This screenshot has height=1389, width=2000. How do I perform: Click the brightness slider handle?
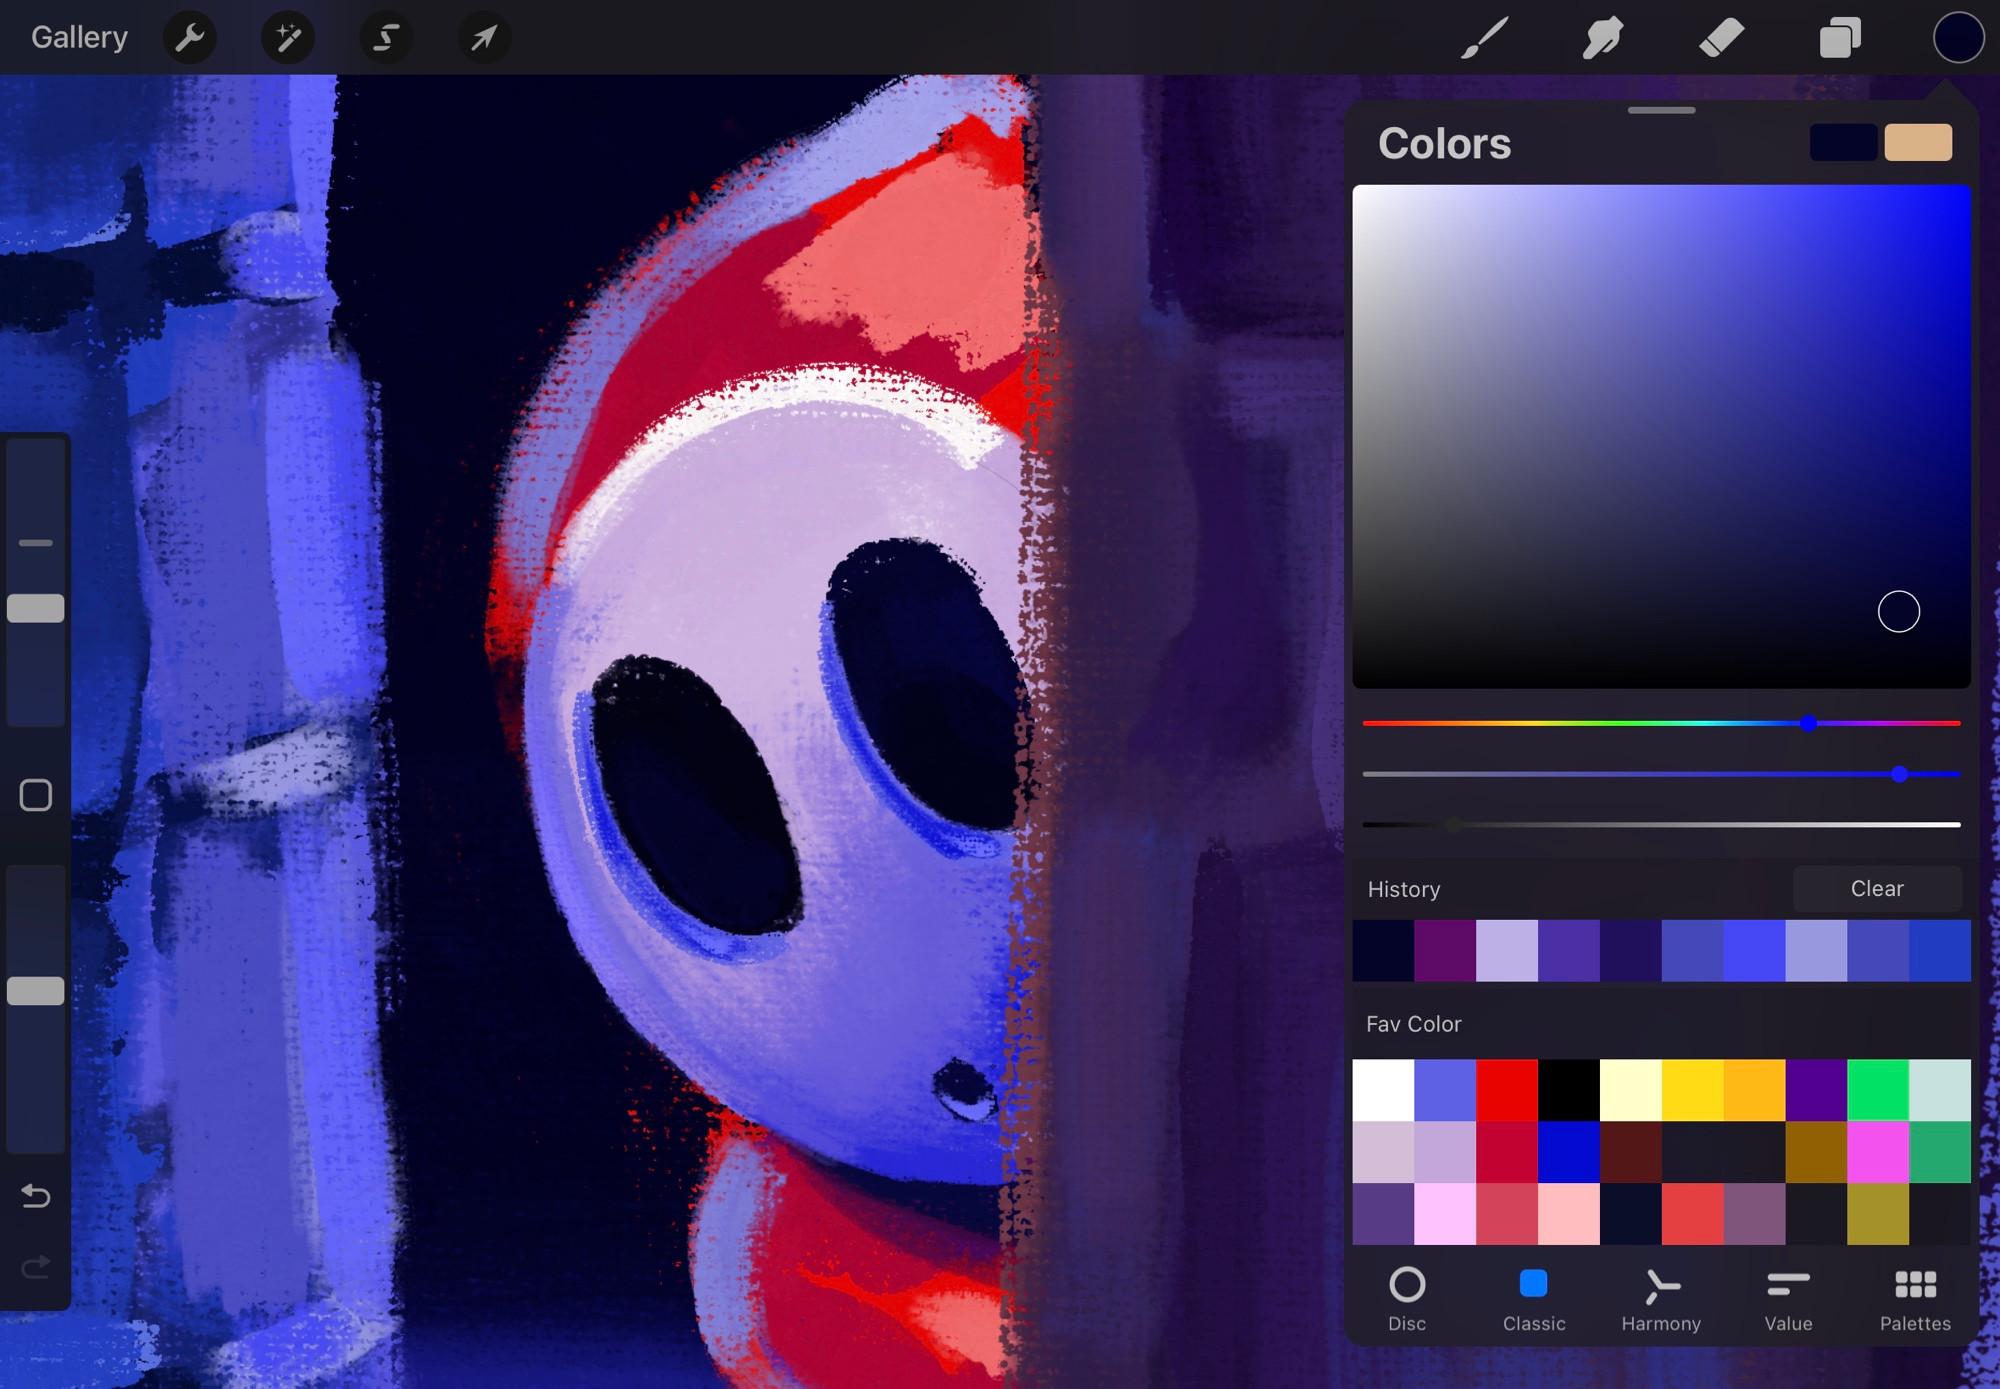[x=1454, y=825]
